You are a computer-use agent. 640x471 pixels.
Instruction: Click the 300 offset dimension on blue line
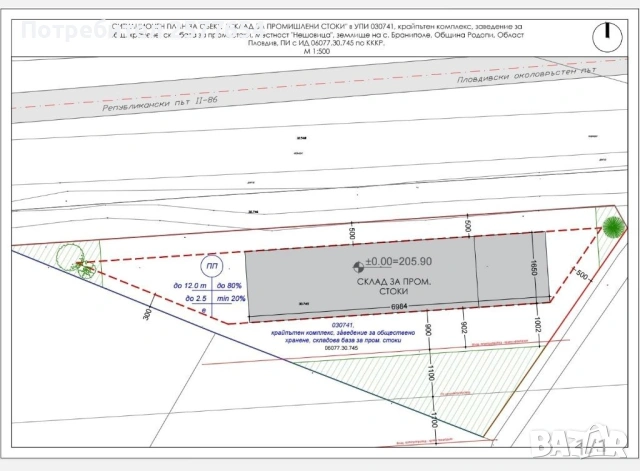147,313
